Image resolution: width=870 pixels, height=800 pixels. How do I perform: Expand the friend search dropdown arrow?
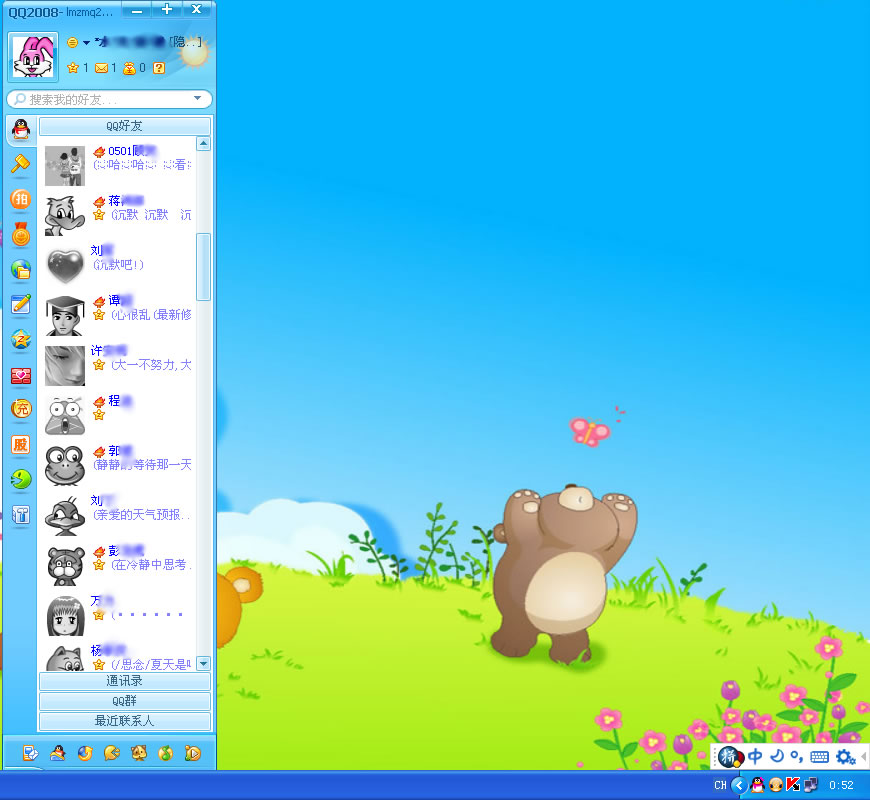198,98
